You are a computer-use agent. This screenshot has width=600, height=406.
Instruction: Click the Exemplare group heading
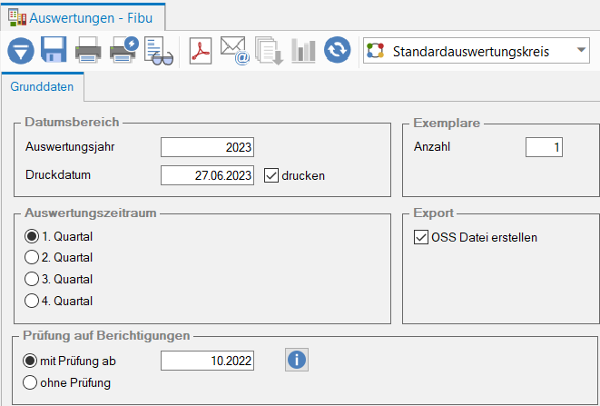point(447,123)
